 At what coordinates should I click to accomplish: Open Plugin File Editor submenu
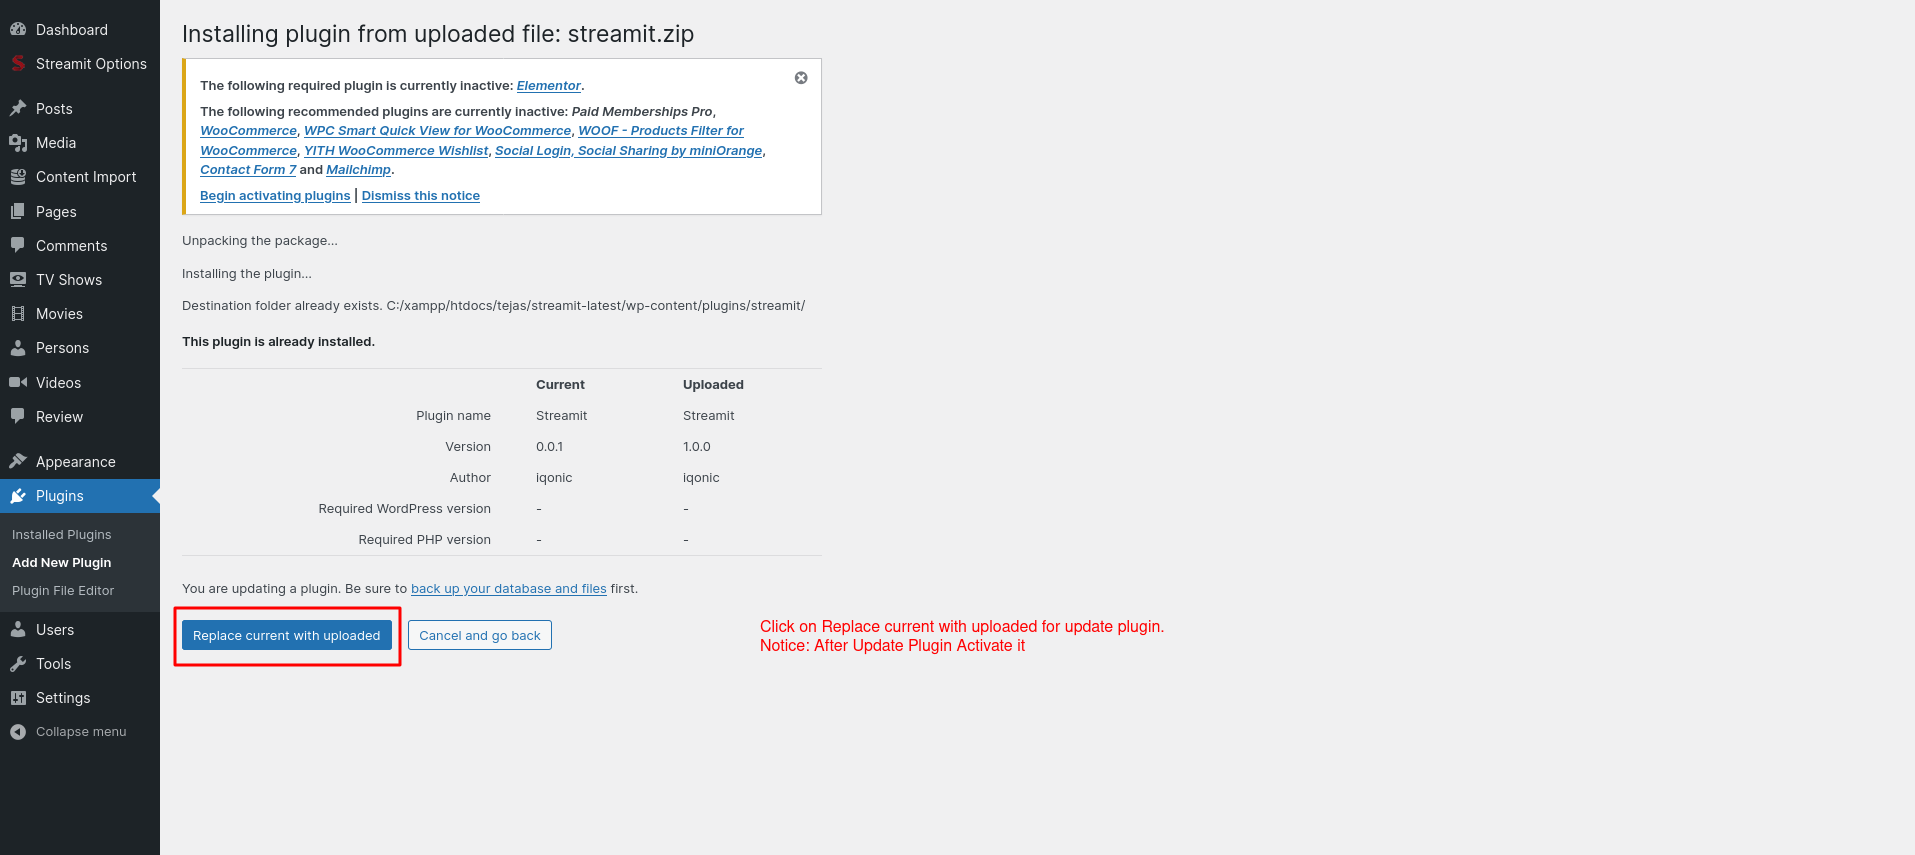tap(63, 591)
